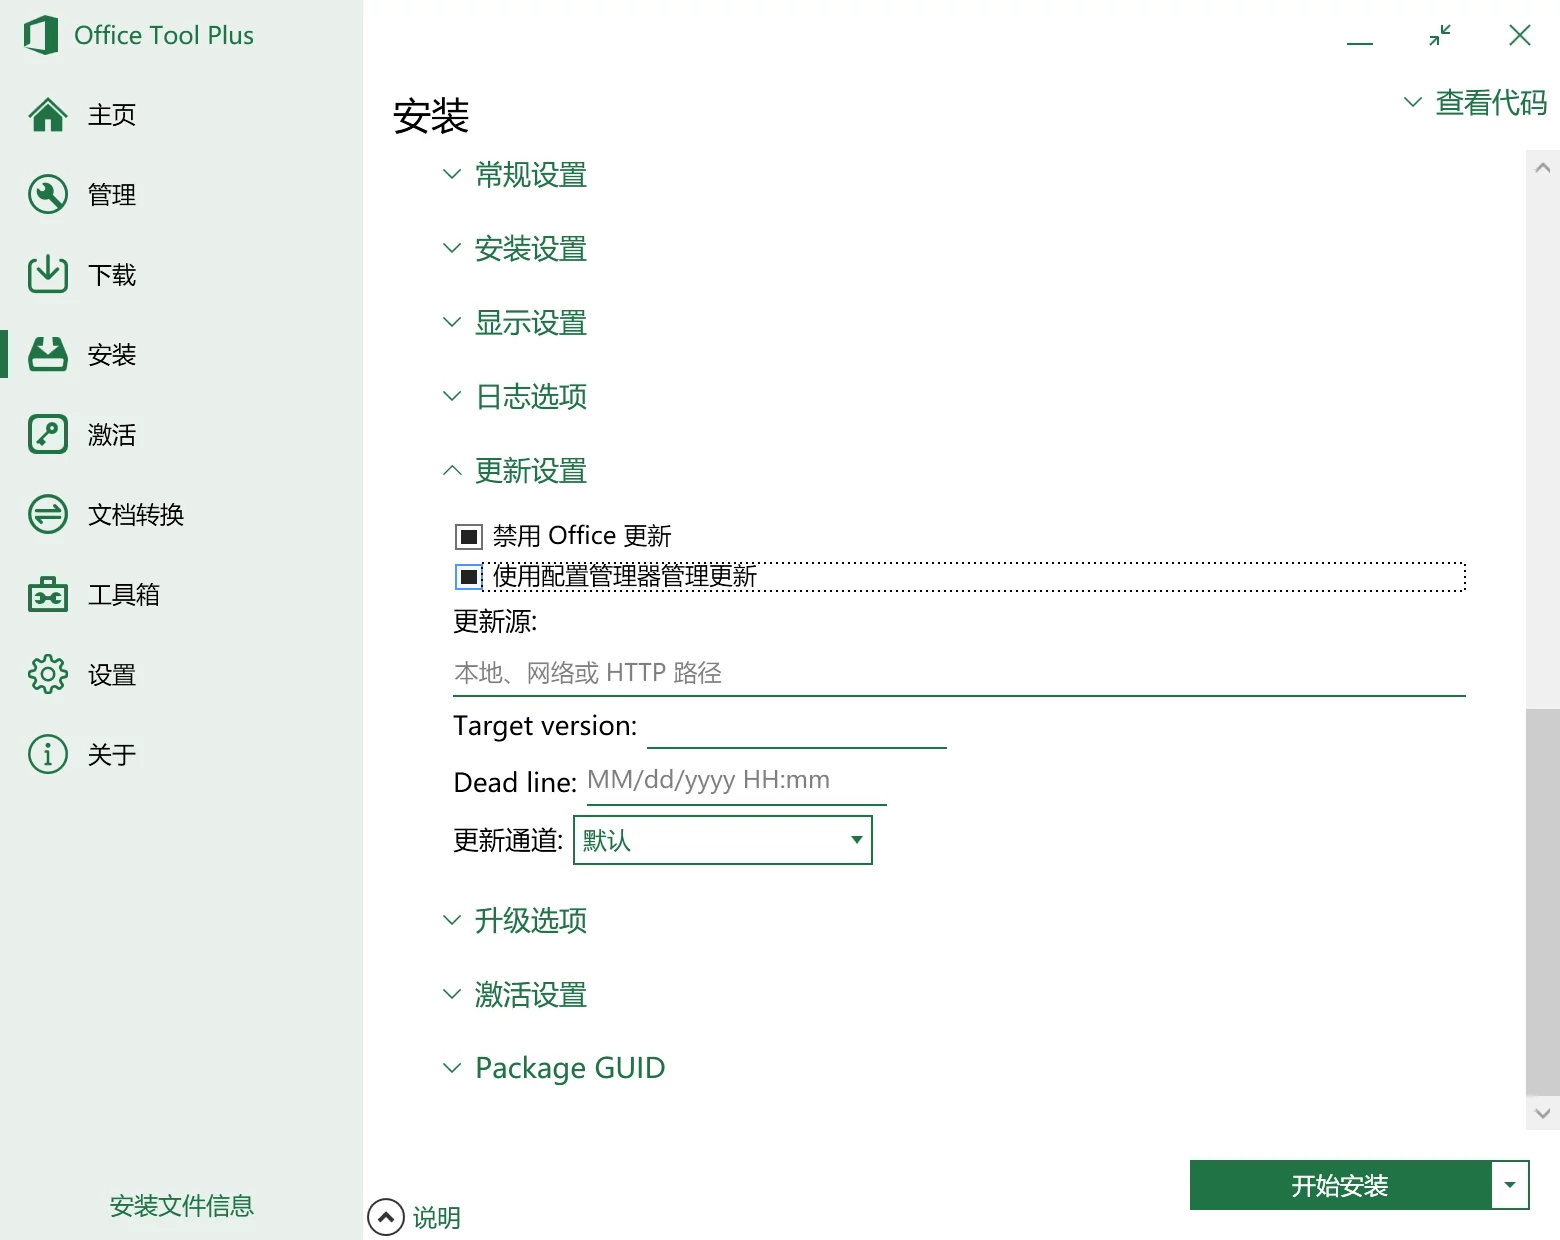Screen dimensions: 1560x1240
Task: Click the 安装 page heading
Action: point(431,116)
